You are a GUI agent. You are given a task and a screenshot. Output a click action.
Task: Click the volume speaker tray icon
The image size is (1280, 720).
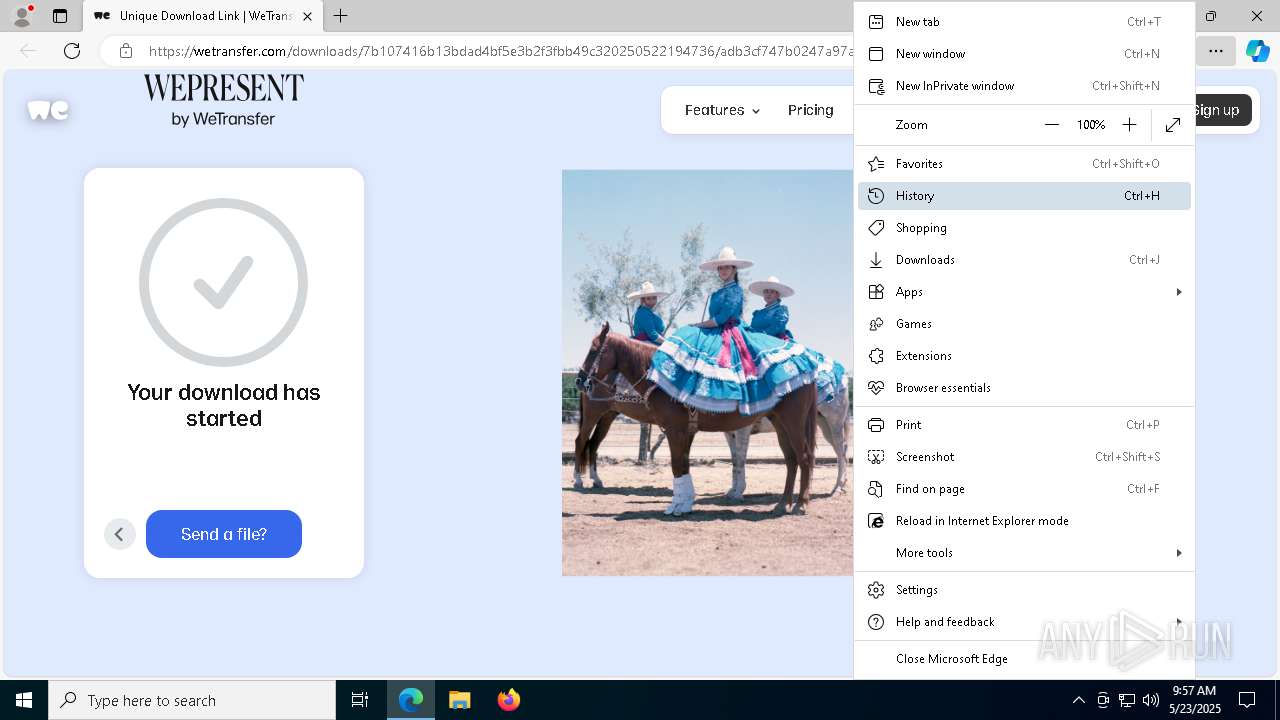click(1151, 700)
